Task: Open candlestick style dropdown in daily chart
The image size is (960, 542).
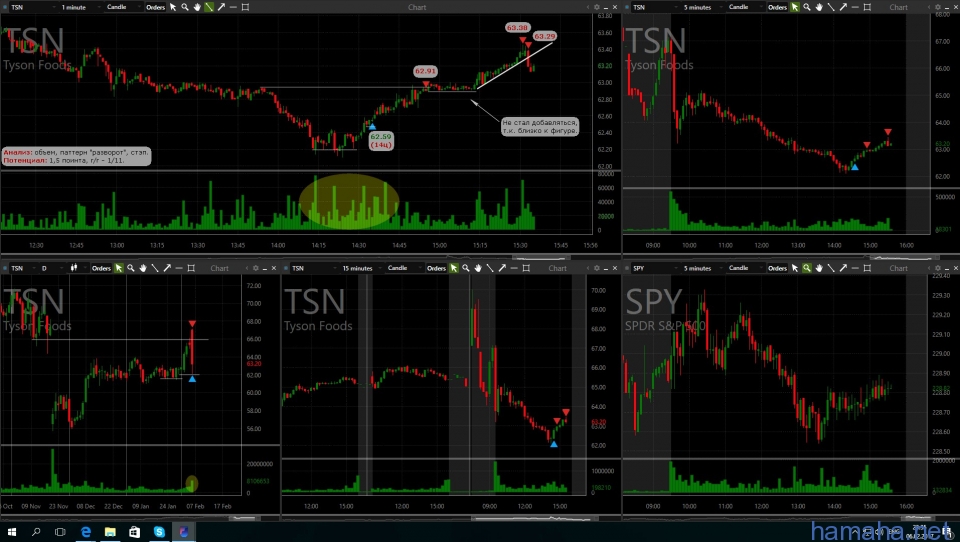Action: click(78, 268)
